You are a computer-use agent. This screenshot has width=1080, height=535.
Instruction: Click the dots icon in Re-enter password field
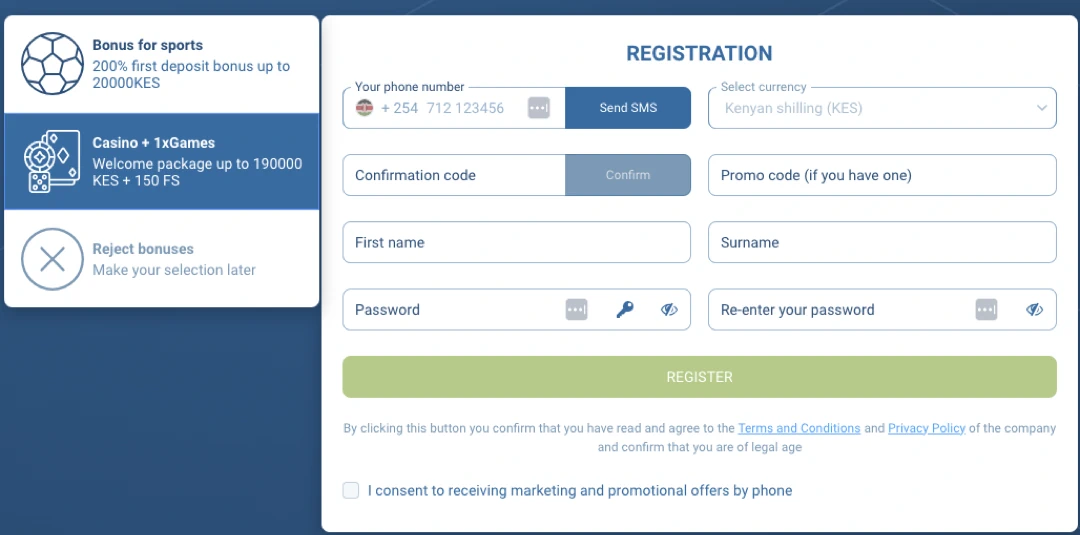point(986,310)
